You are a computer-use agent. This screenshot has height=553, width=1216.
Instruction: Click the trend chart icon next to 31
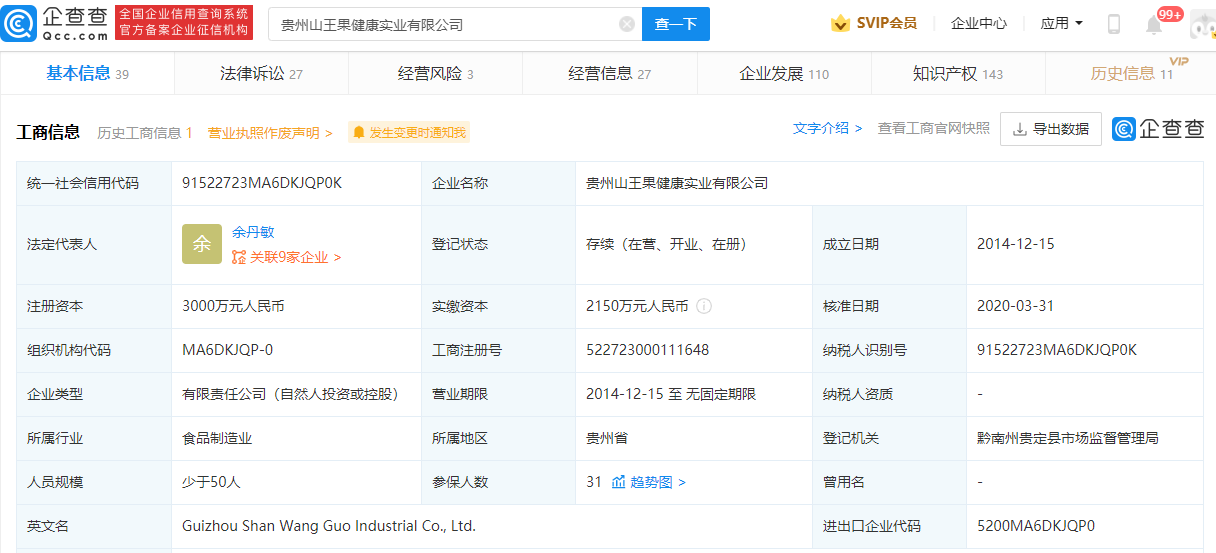click(x=618, y=482)
